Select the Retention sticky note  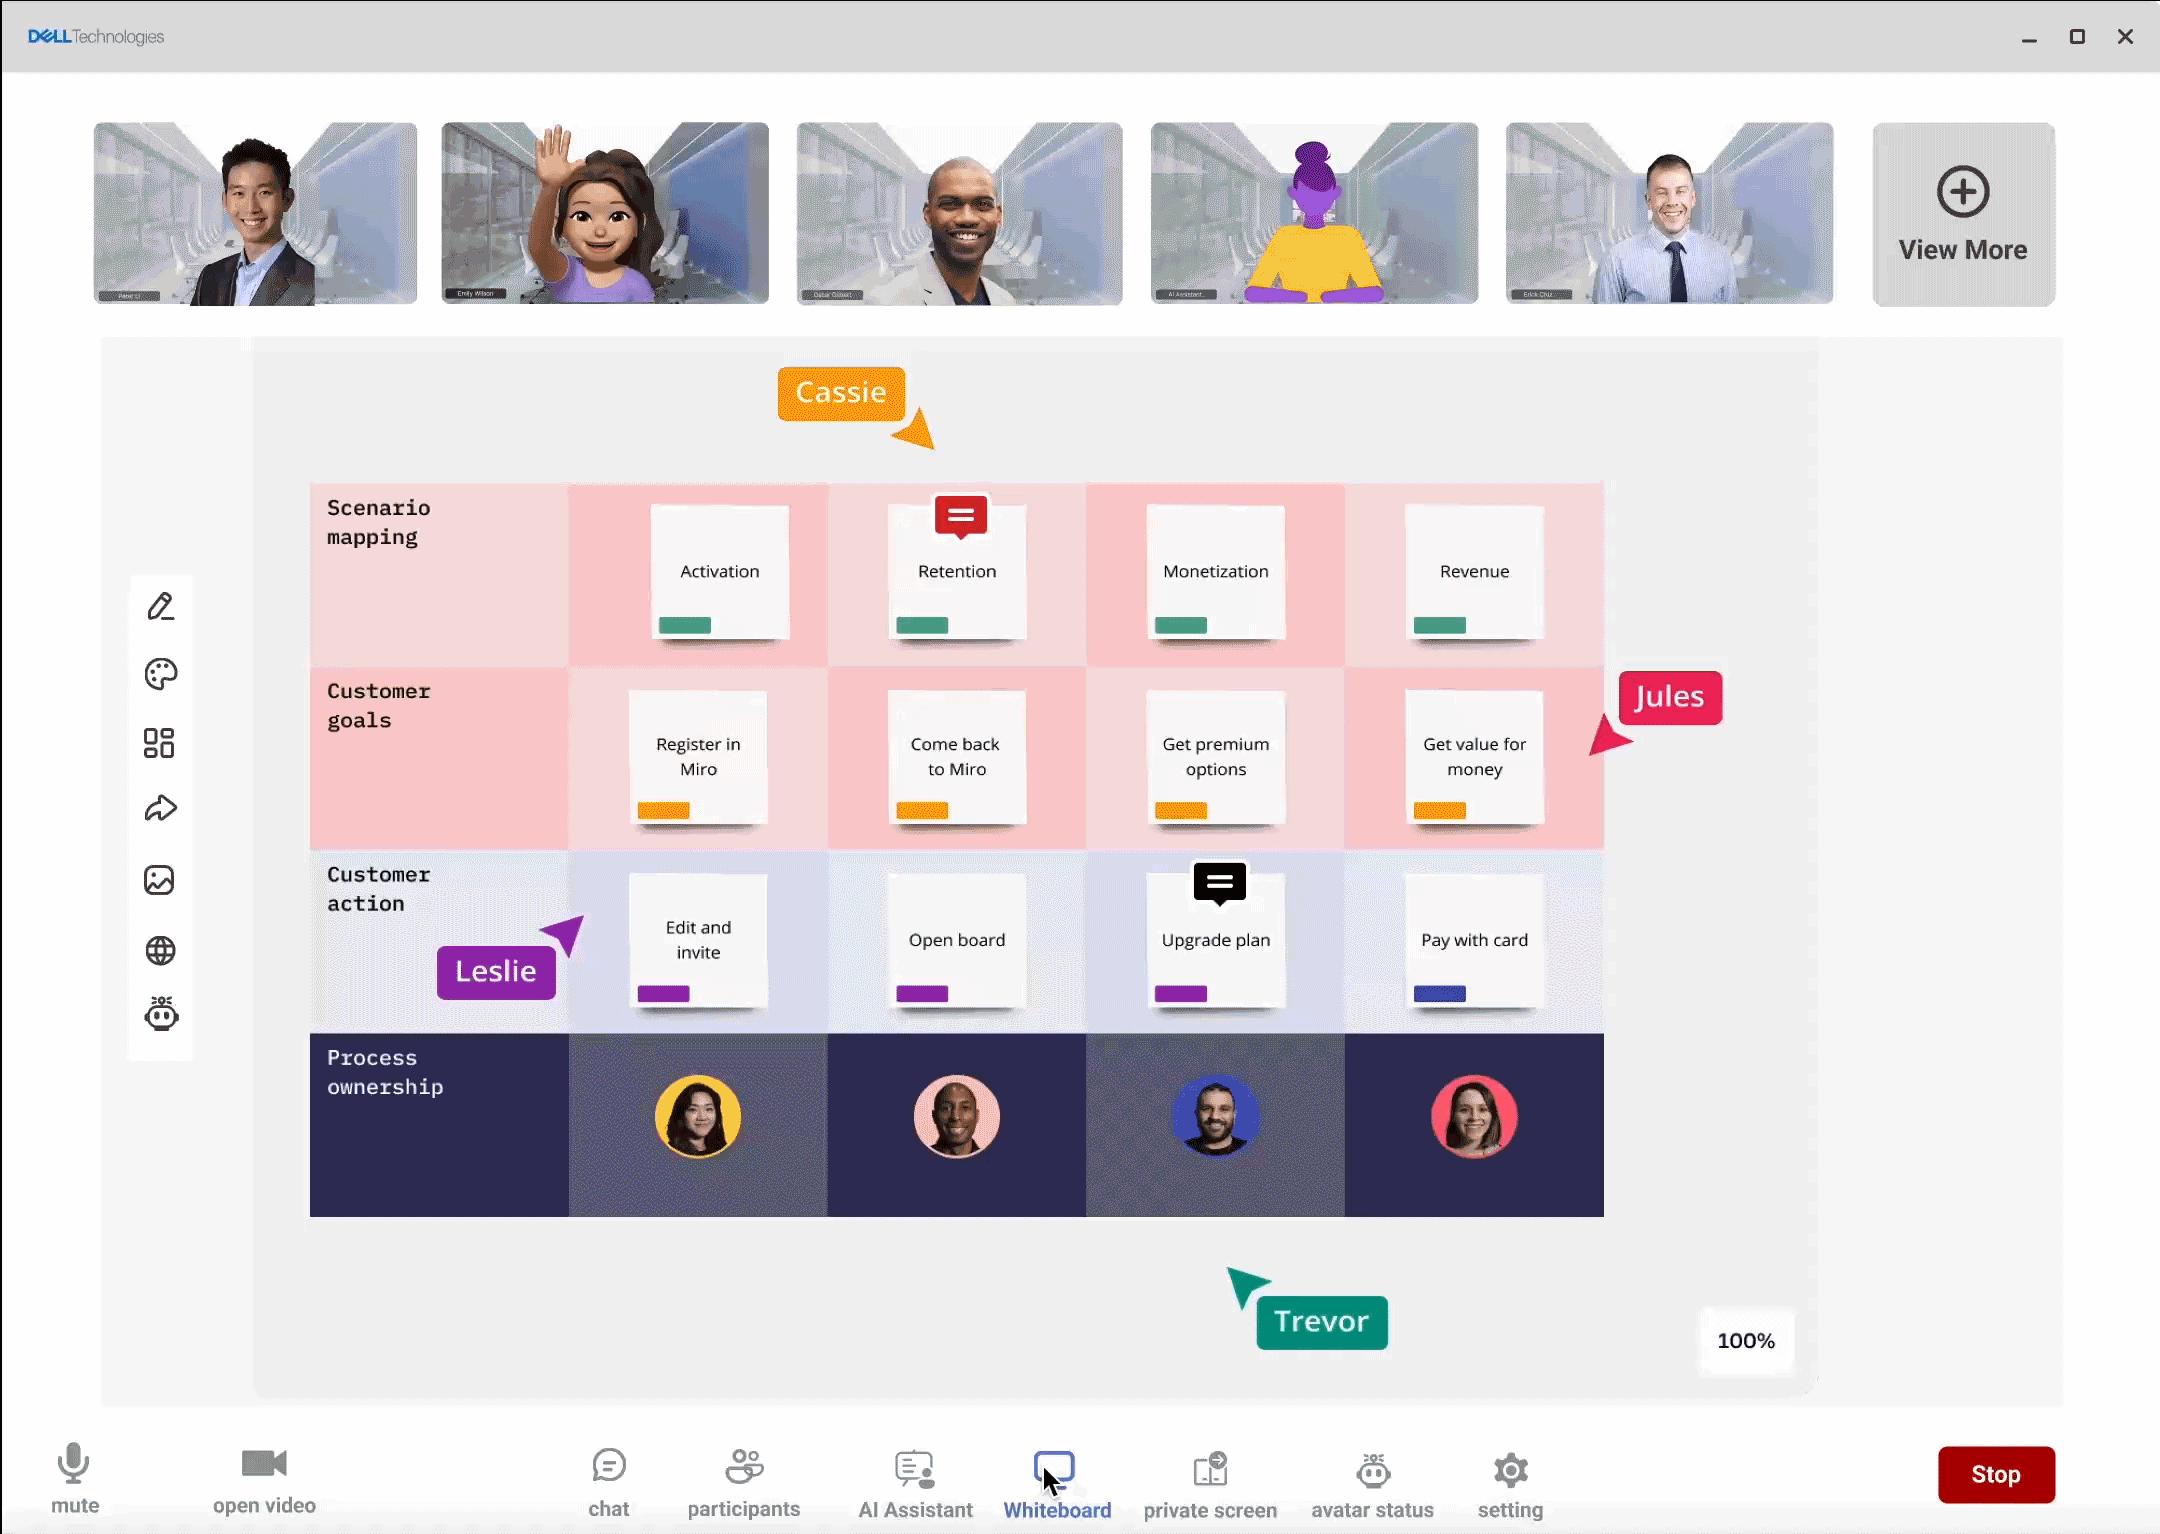point(957,572)
